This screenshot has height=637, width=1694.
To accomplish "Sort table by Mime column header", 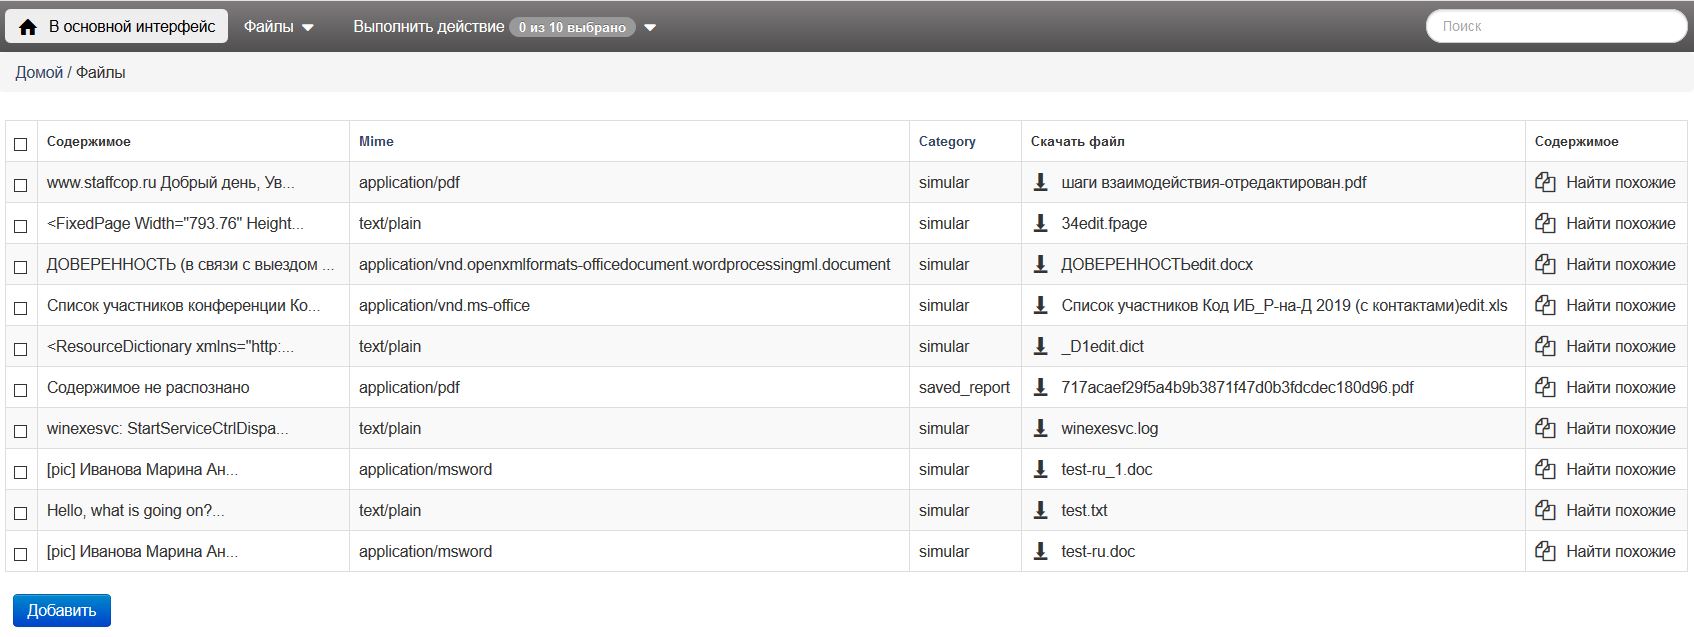I will [376, 141].
